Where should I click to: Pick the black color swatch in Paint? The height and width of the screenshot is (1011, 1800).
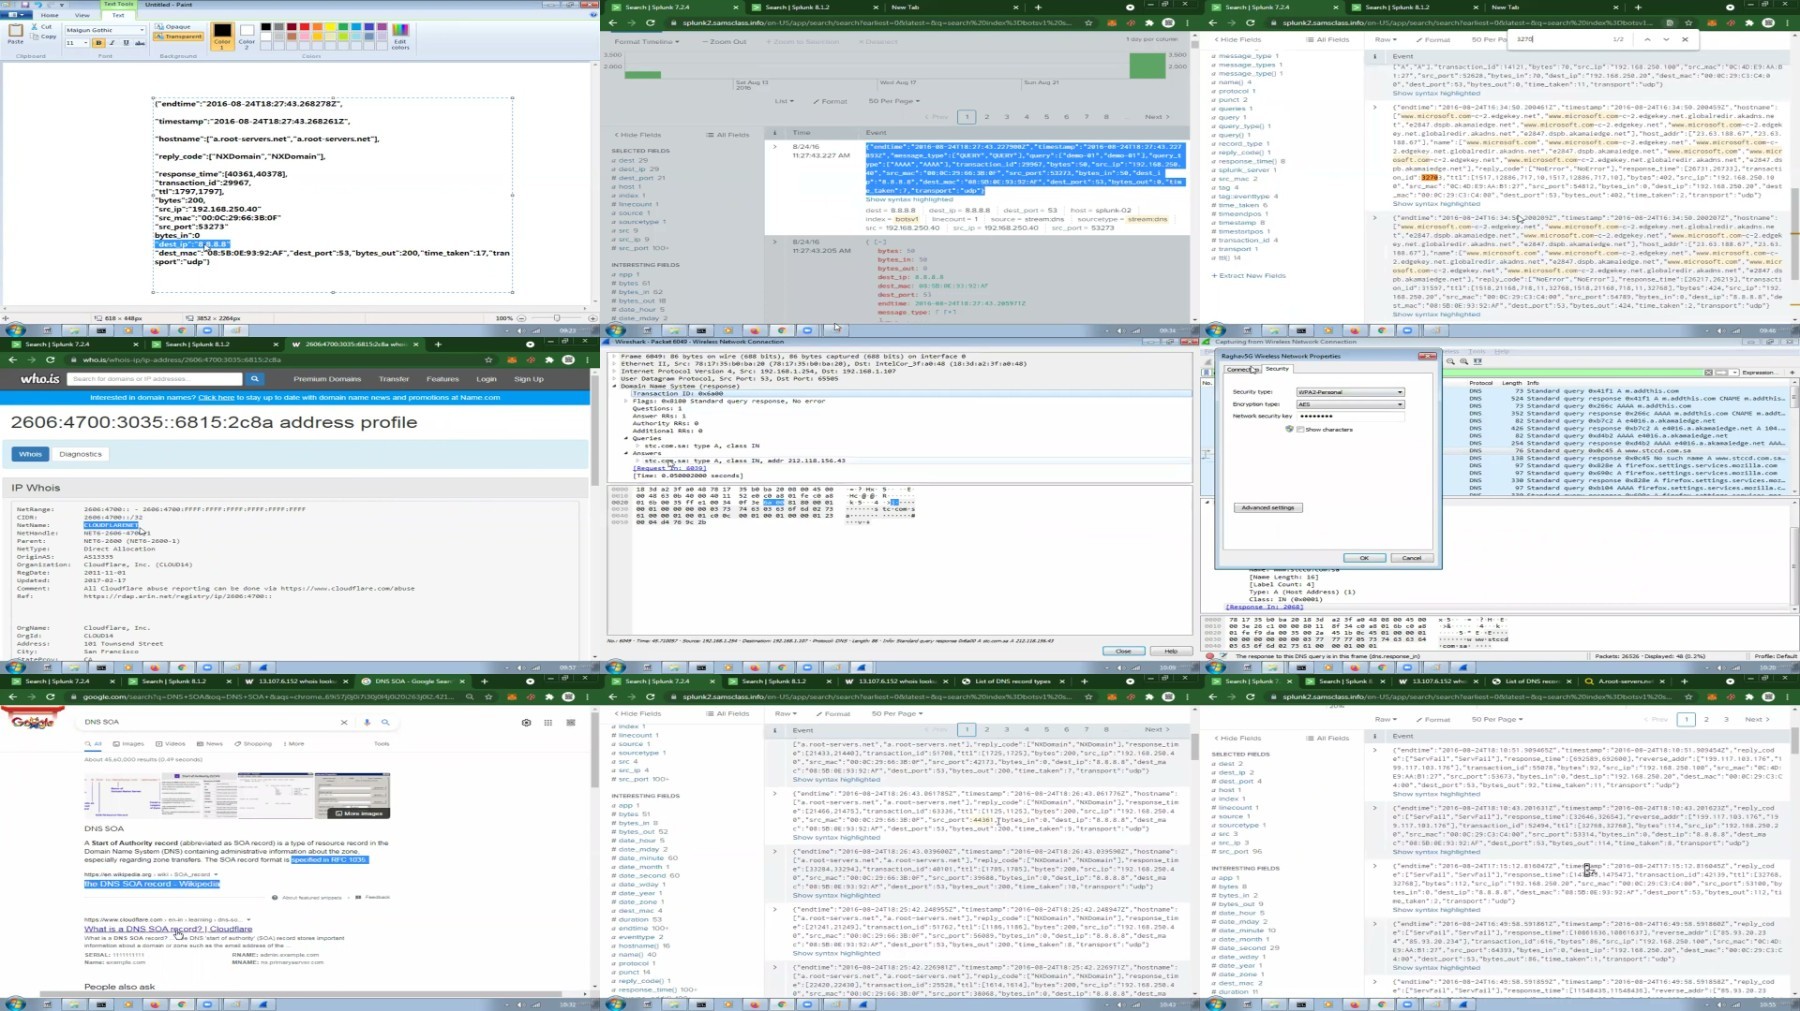[265, 27]
